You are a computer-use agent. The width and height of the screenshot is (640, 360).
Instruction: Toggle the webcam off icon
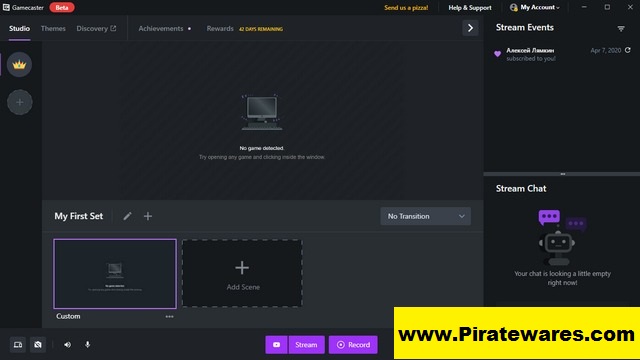point(38,344)
